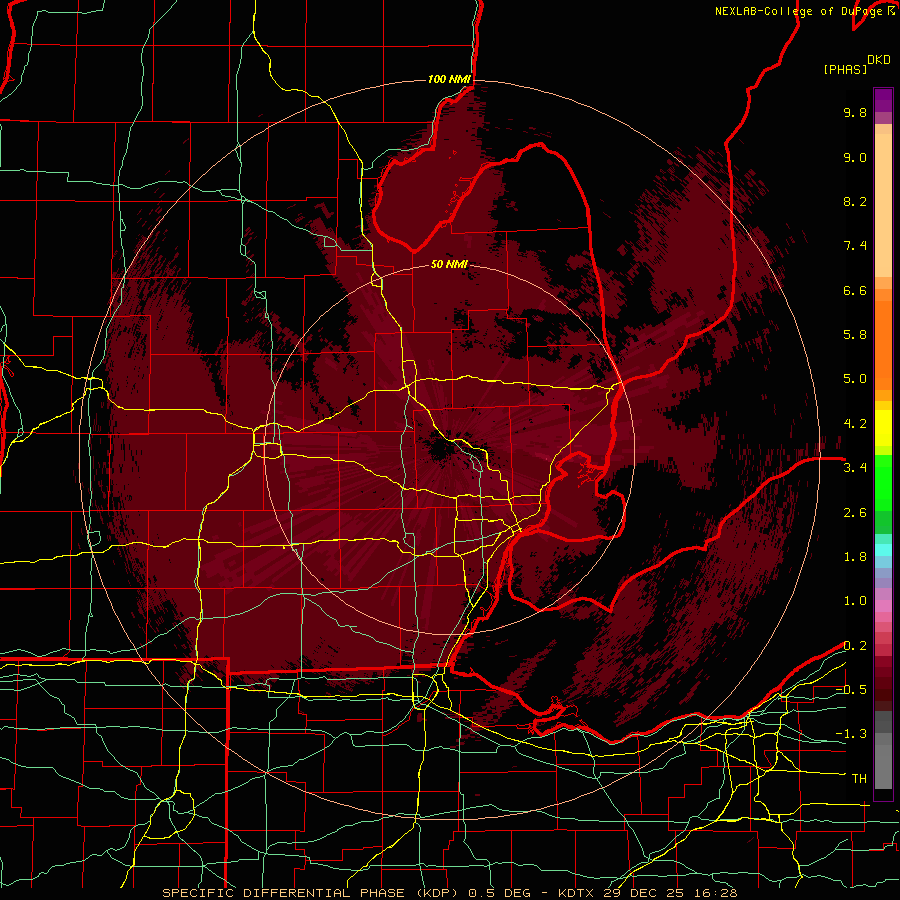Click the 5.8 value on the color scale
This screenshot has width=900, height=900.
855,335
